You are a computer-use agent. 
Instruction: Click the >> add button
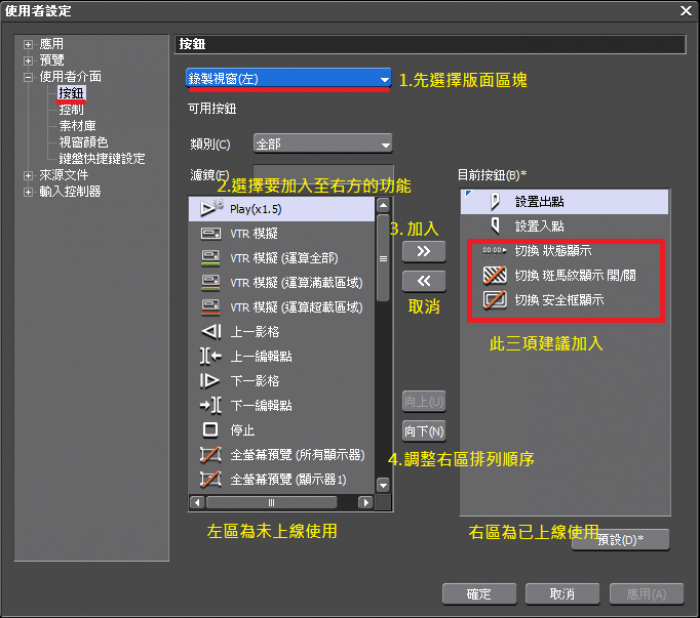pyautogui.click(x=423, y=252)
